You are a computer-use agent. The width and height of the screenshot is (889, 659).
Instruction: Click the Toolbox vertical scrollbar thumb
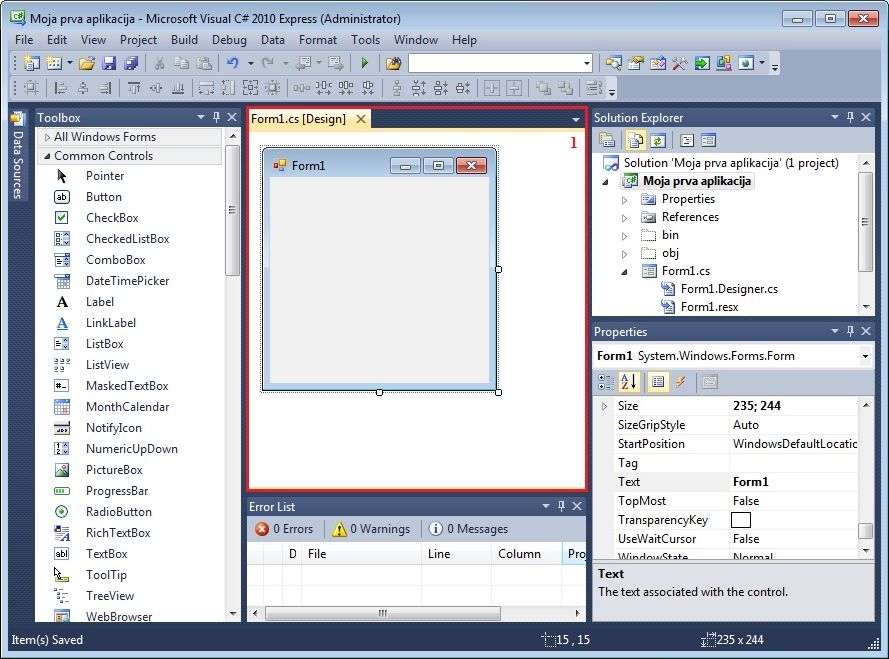232,210
